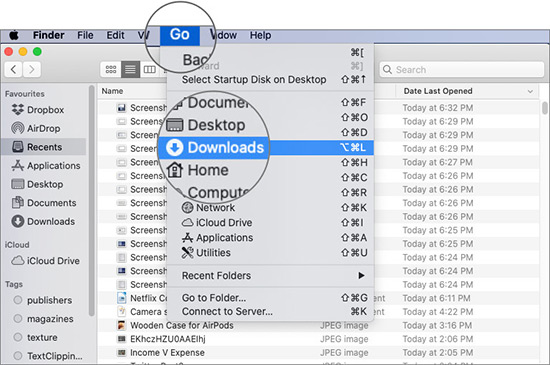550x365 pixels.
Task: Open Documents in the sidebar
Action: (44, 203)
